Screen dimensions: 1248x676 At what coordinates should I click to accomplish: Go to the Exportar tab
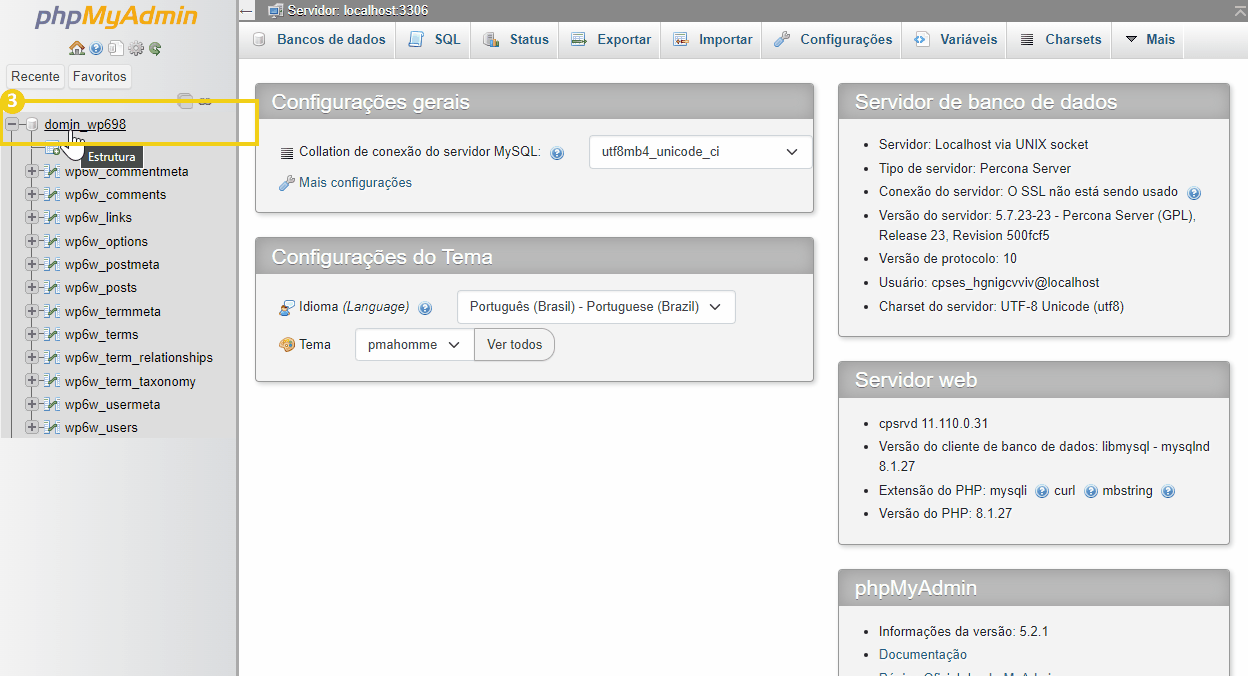click(x=611, y=40)
